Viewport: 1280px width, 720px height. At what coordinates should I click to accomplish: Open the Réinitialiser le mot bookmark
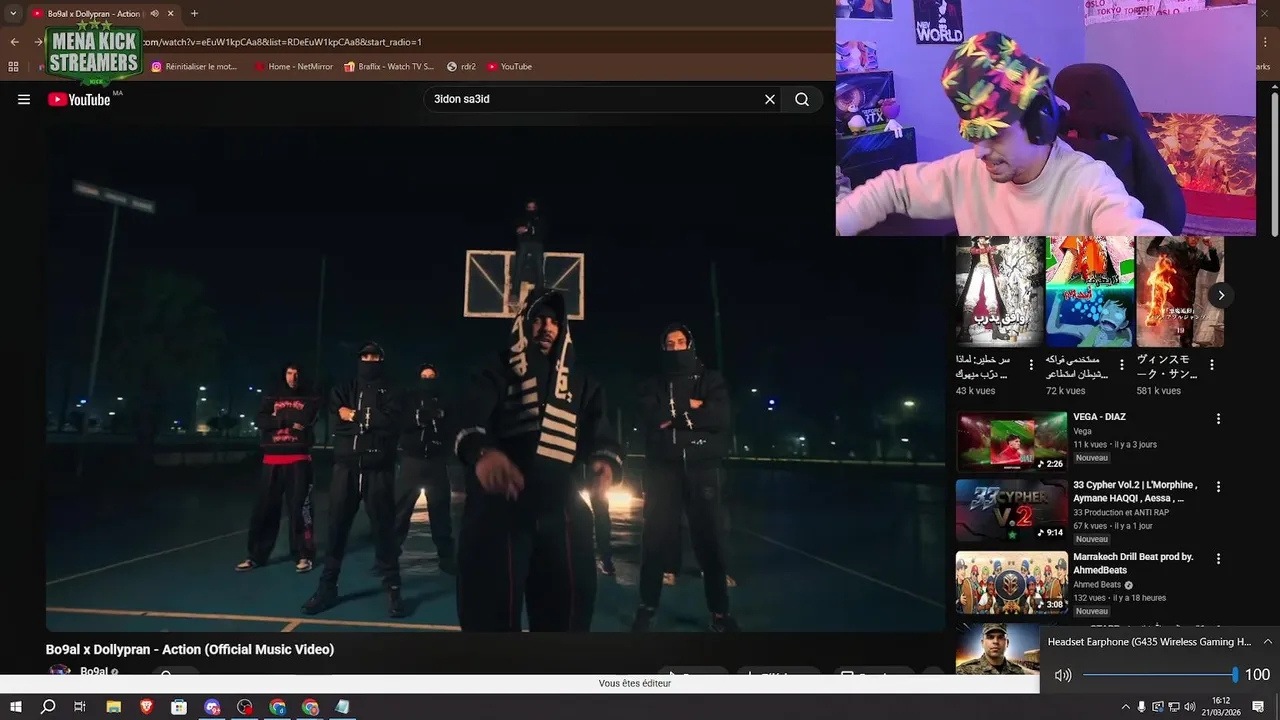195,67
